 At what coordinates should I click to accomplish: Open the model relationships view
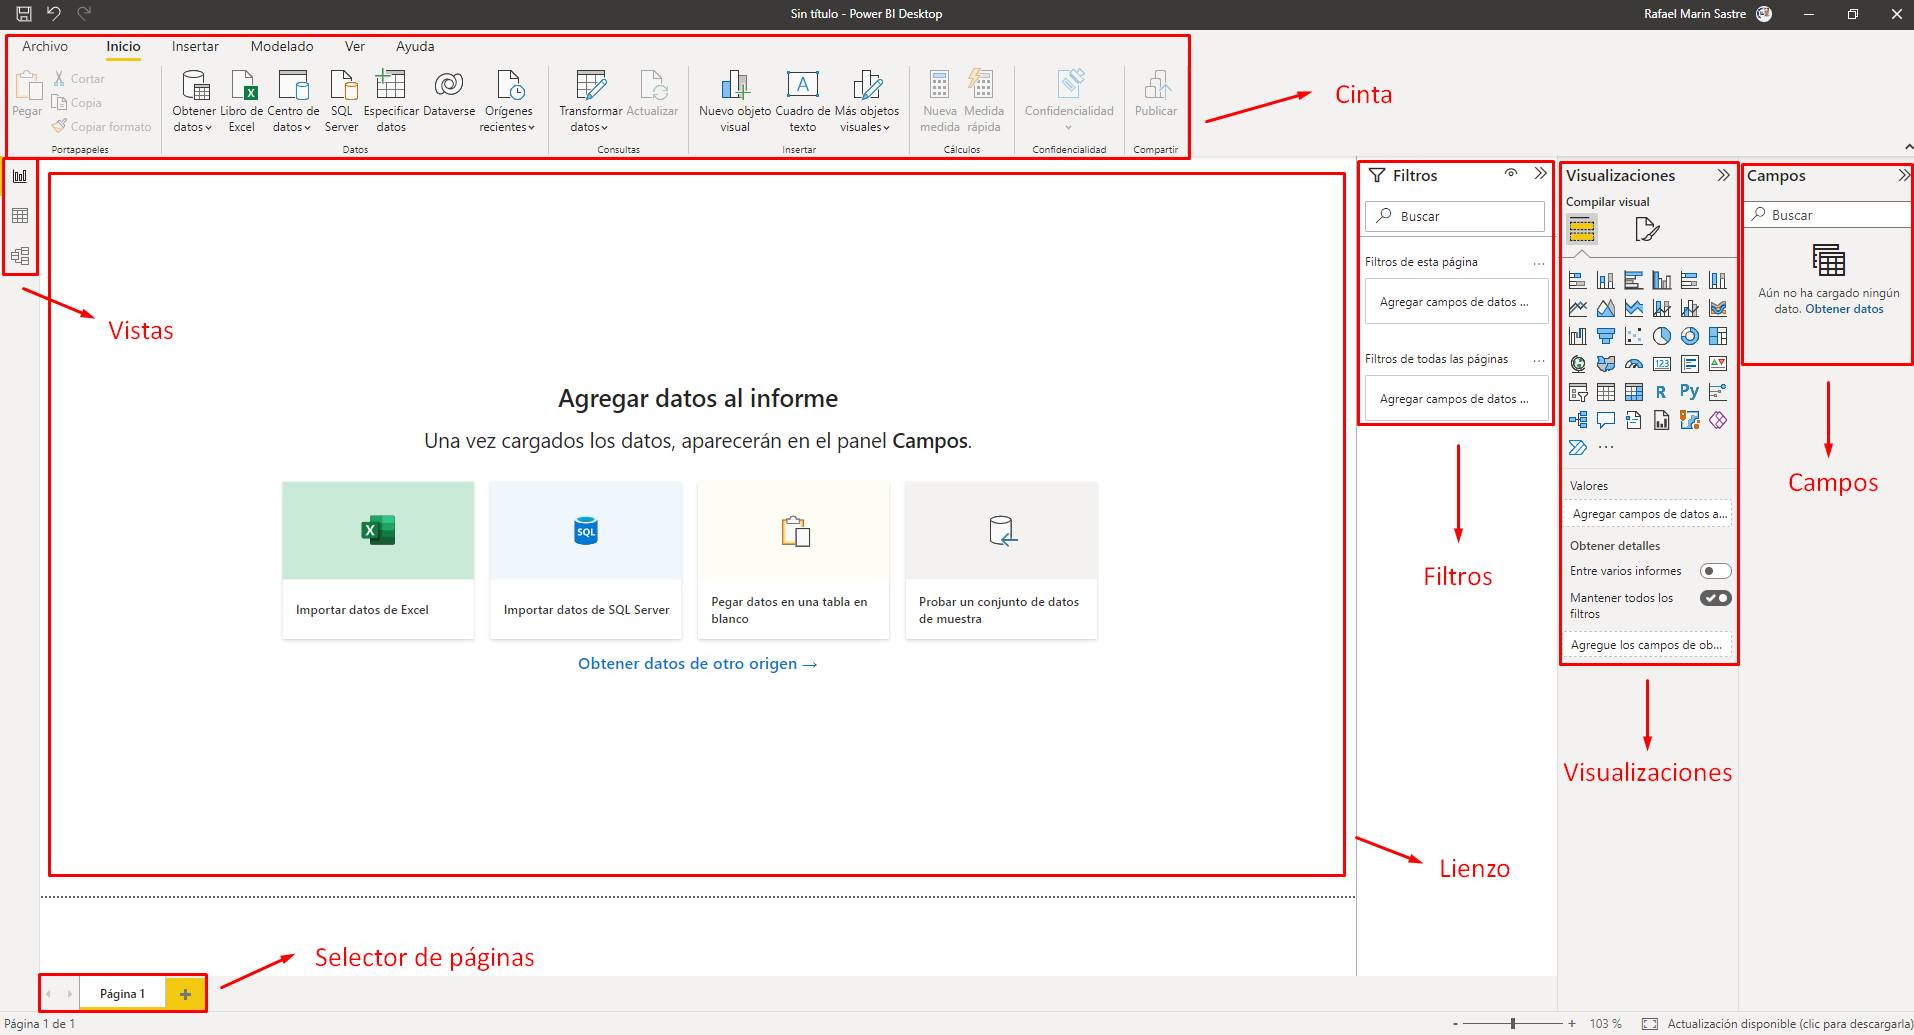pyautogui.click(x=20, y=256)
